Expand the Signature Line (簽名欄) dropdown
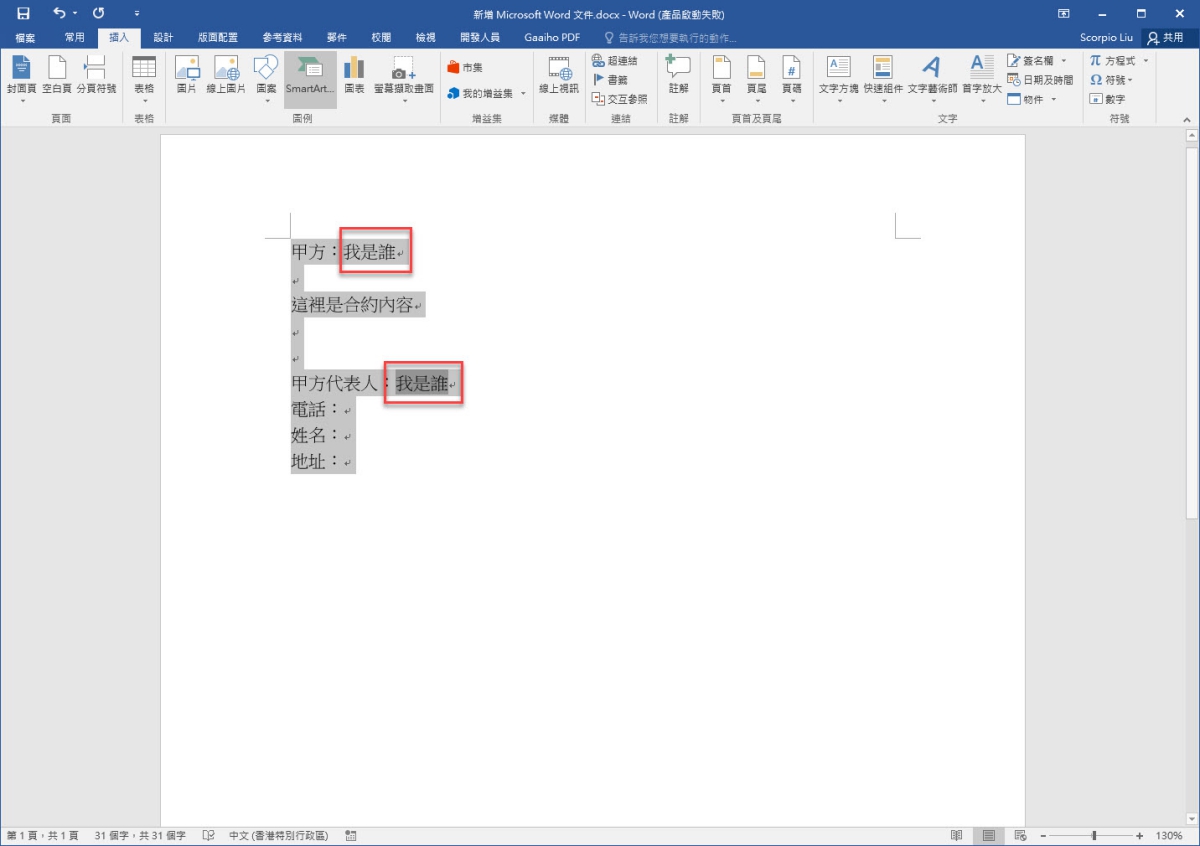Image resolution: width=1200 pixels, height=846 pixels. click(x=1064, y=61)
